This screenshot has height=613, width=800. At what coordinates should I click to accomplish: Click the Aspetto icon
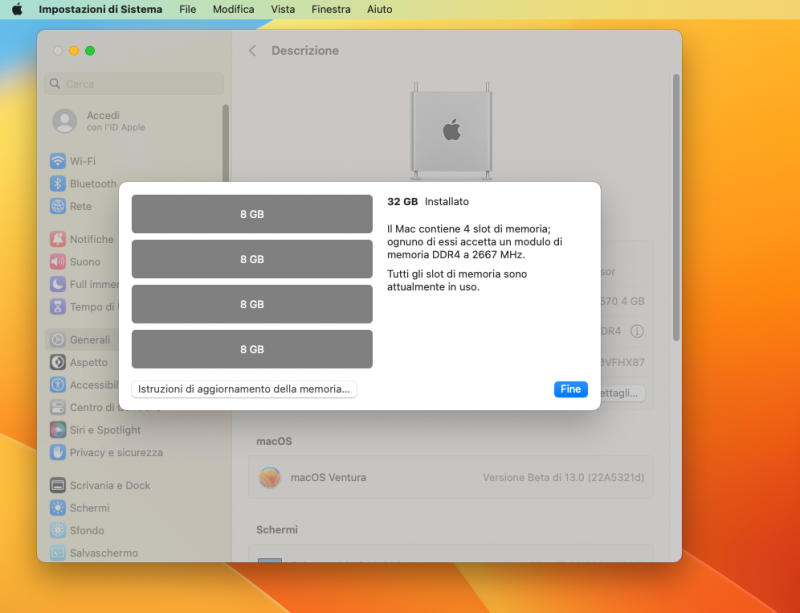(58, 362)
